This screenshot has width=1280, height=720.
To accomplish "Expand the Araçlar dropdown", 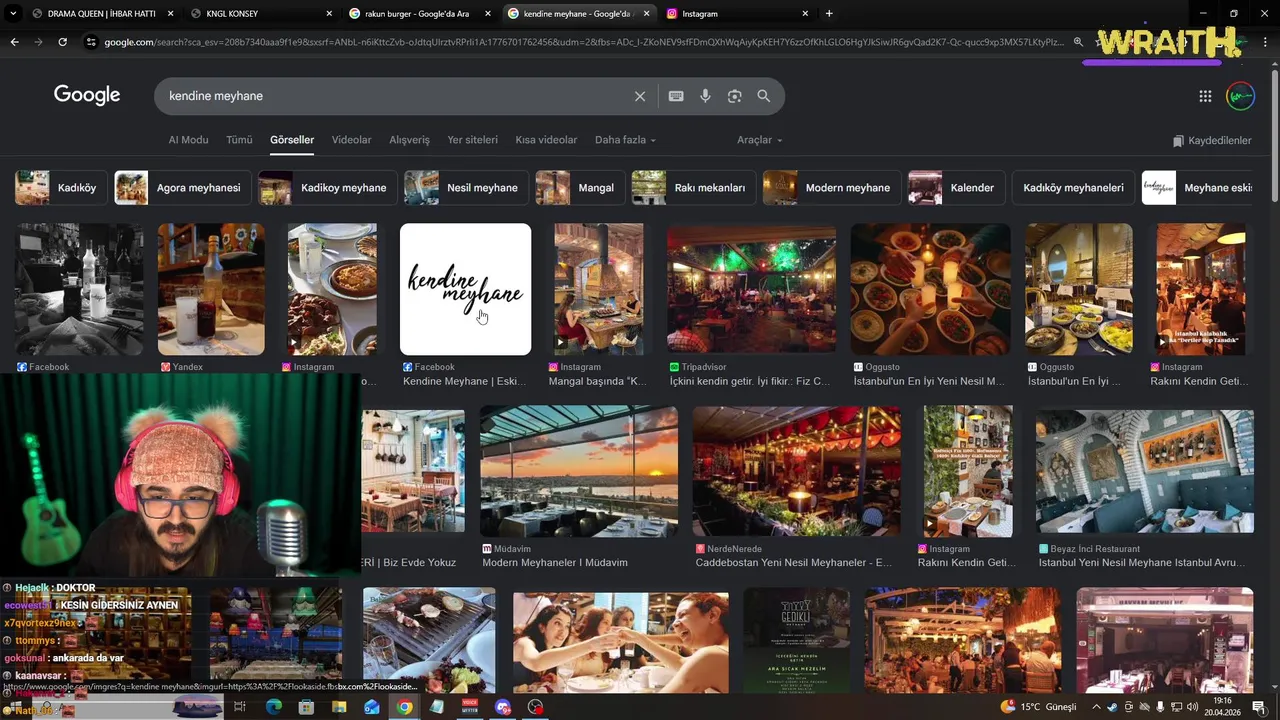I will pyautogui.click(x=760, y=140).
